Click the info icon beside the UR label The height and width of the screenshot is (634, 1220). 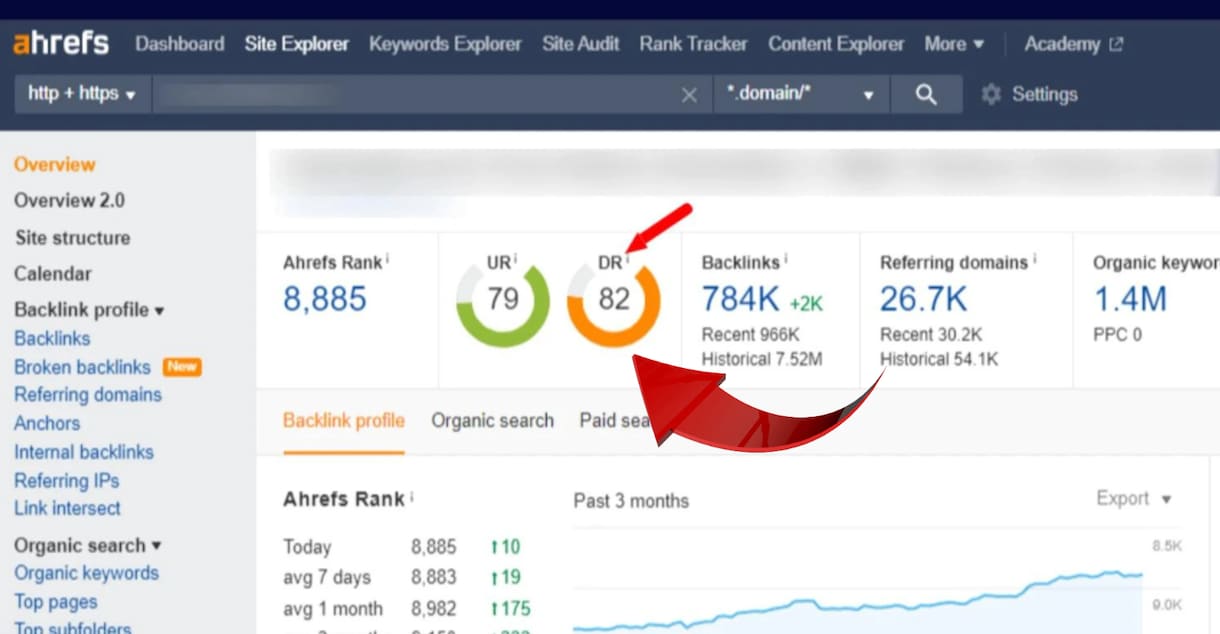tap(516, 260)
